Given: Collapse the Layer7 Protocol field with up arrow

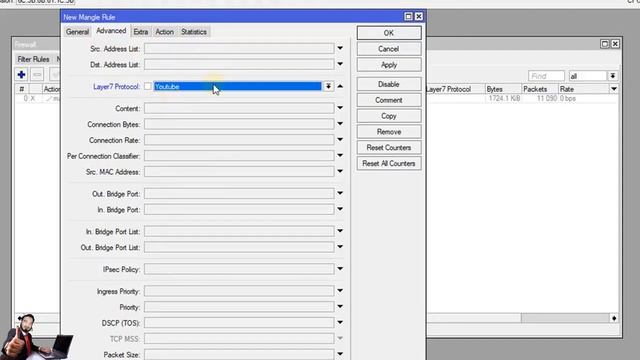Looking at the screenshot, I should (340, 86).
